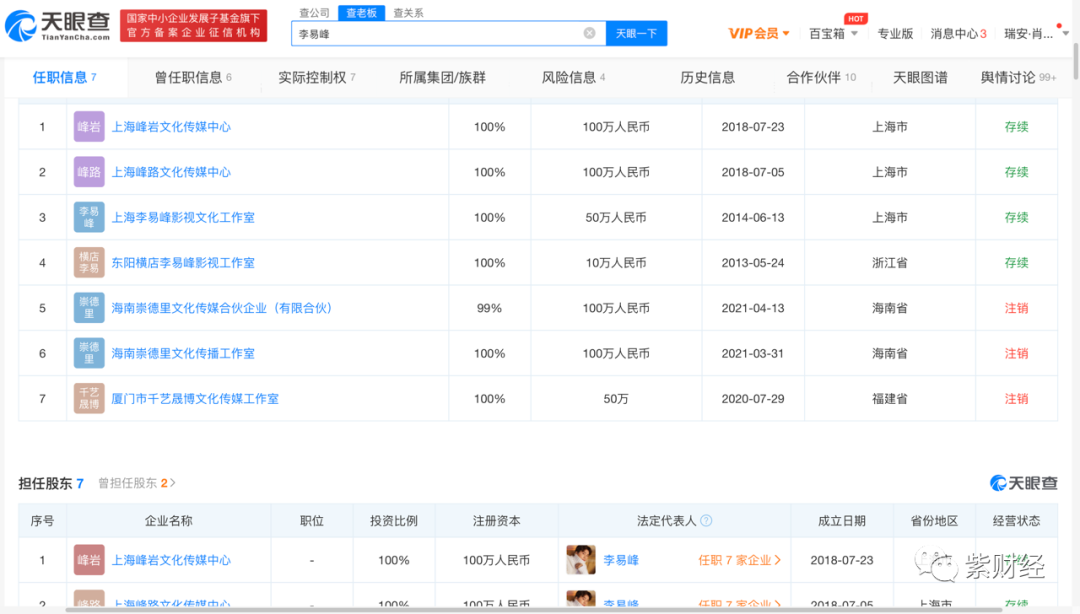Click the 崇德里 avatar in row 5
The height and width of the screenshot is (614, 1080).
click(x=88, y=307)
